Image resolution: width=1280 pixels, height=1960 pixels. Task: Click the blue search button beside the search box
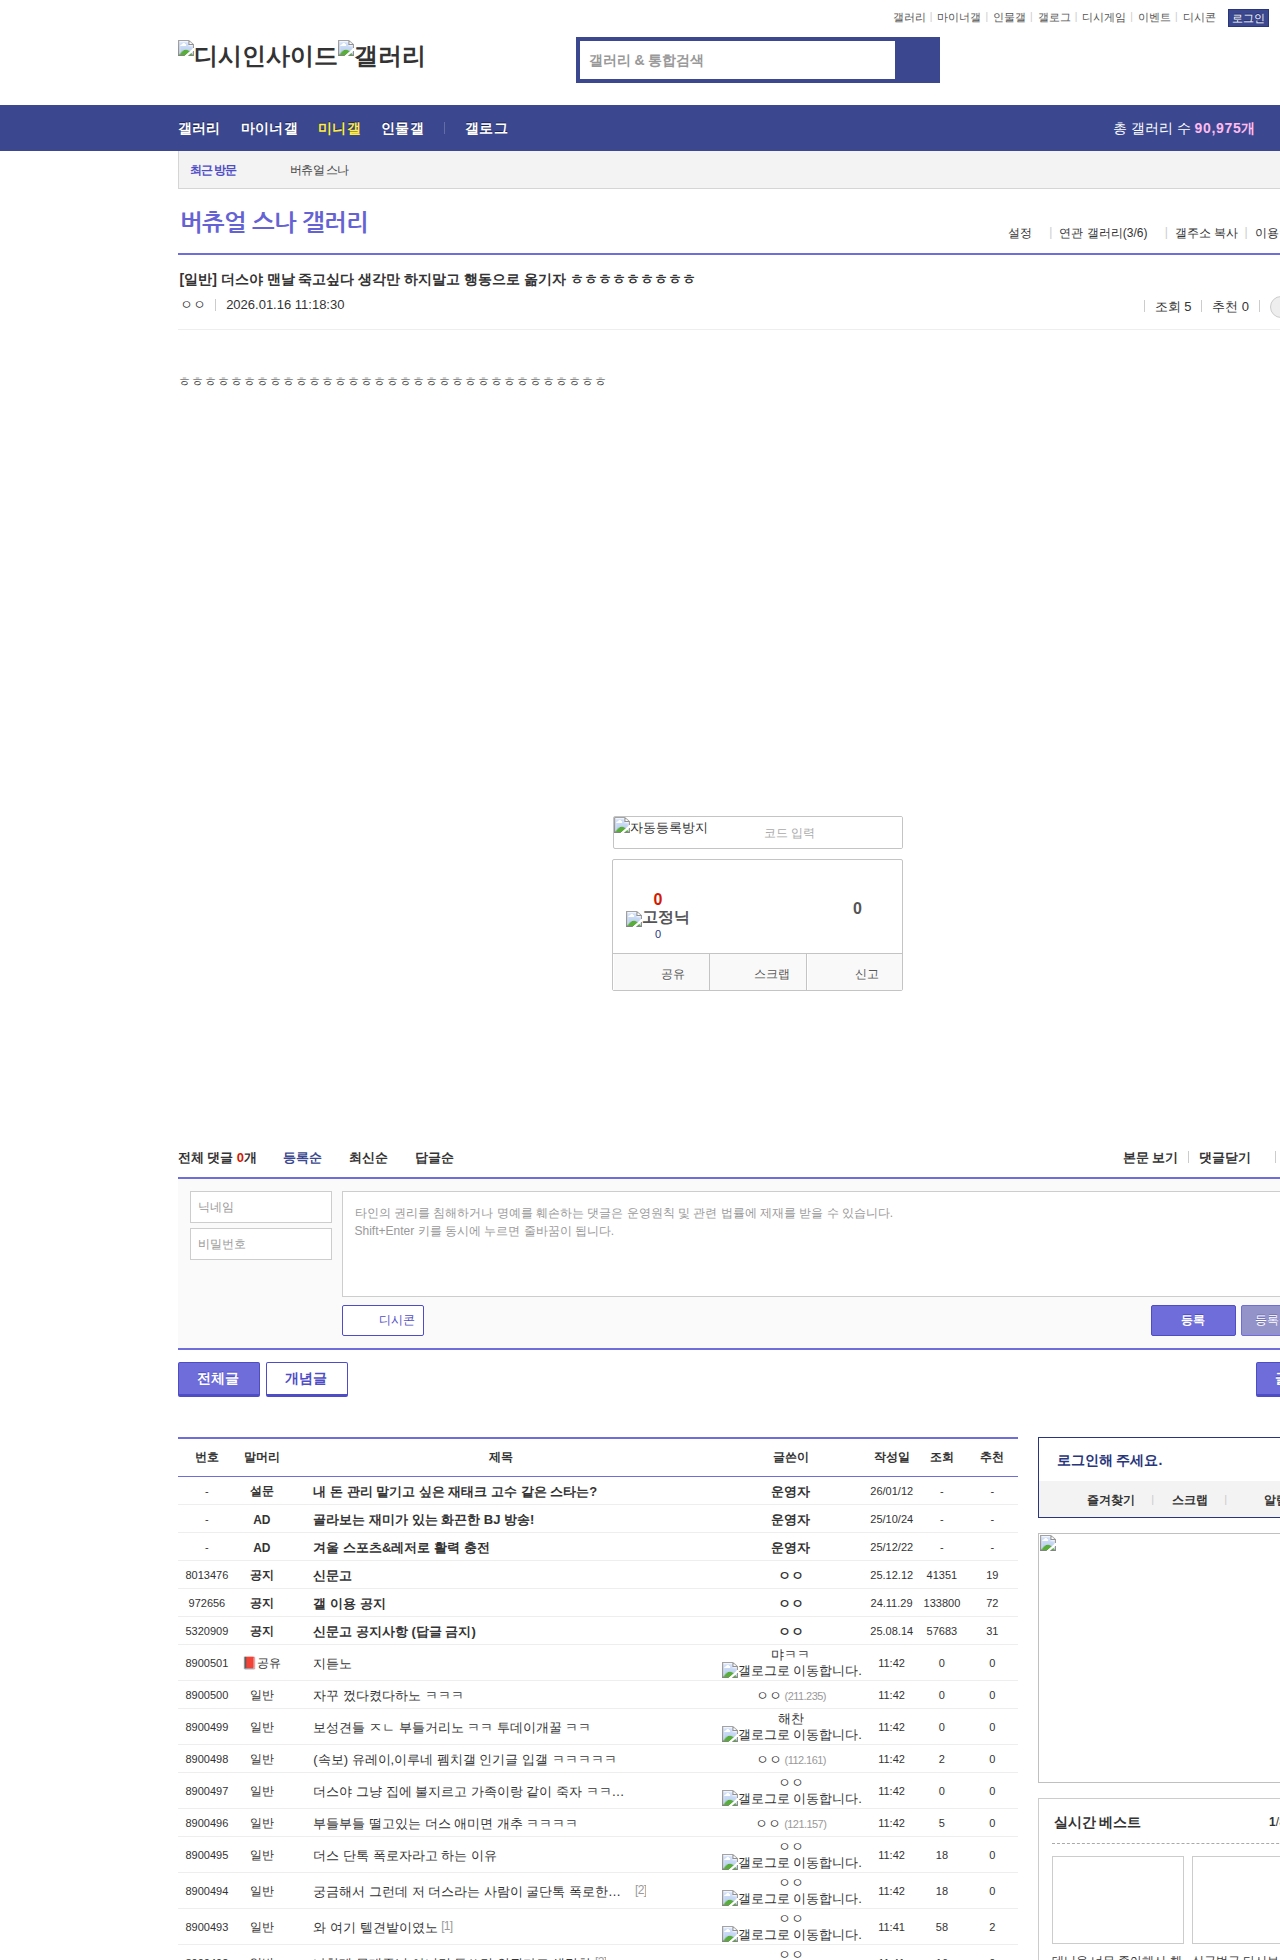click(x=917, y=60)
